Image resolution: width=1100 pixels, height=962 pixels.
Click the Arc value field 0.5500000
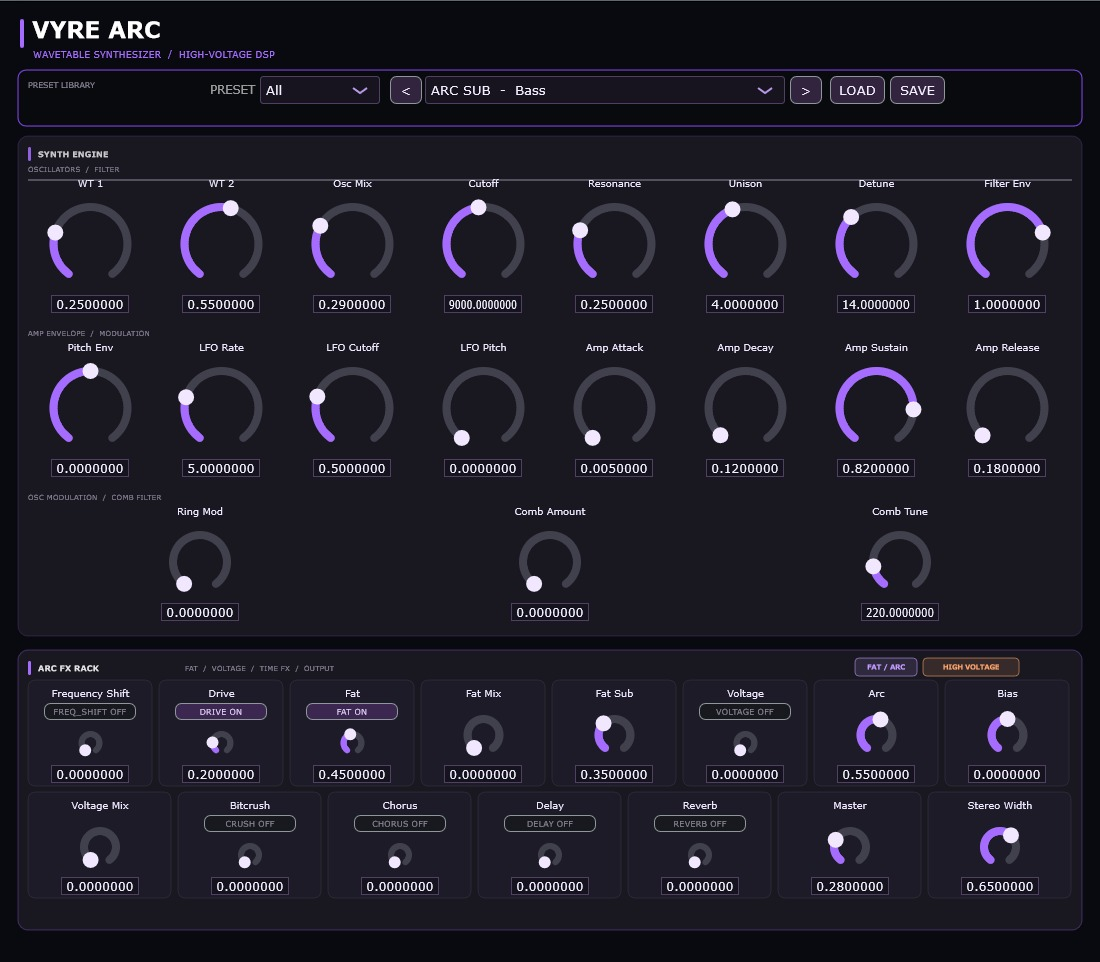pyautogui.click(x=876, y=775)
